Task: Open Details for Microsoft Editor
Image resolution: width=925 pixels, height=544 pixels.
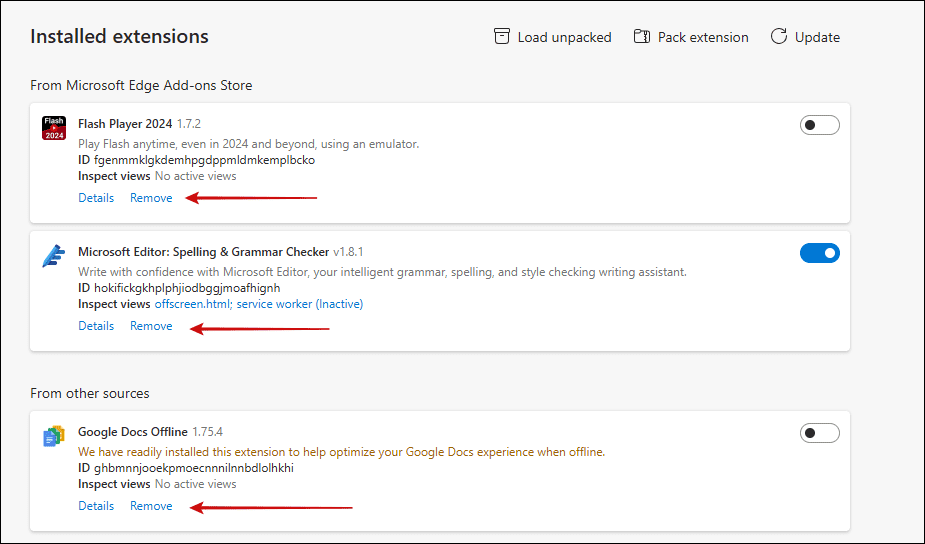Action: [x=96, y=326]
